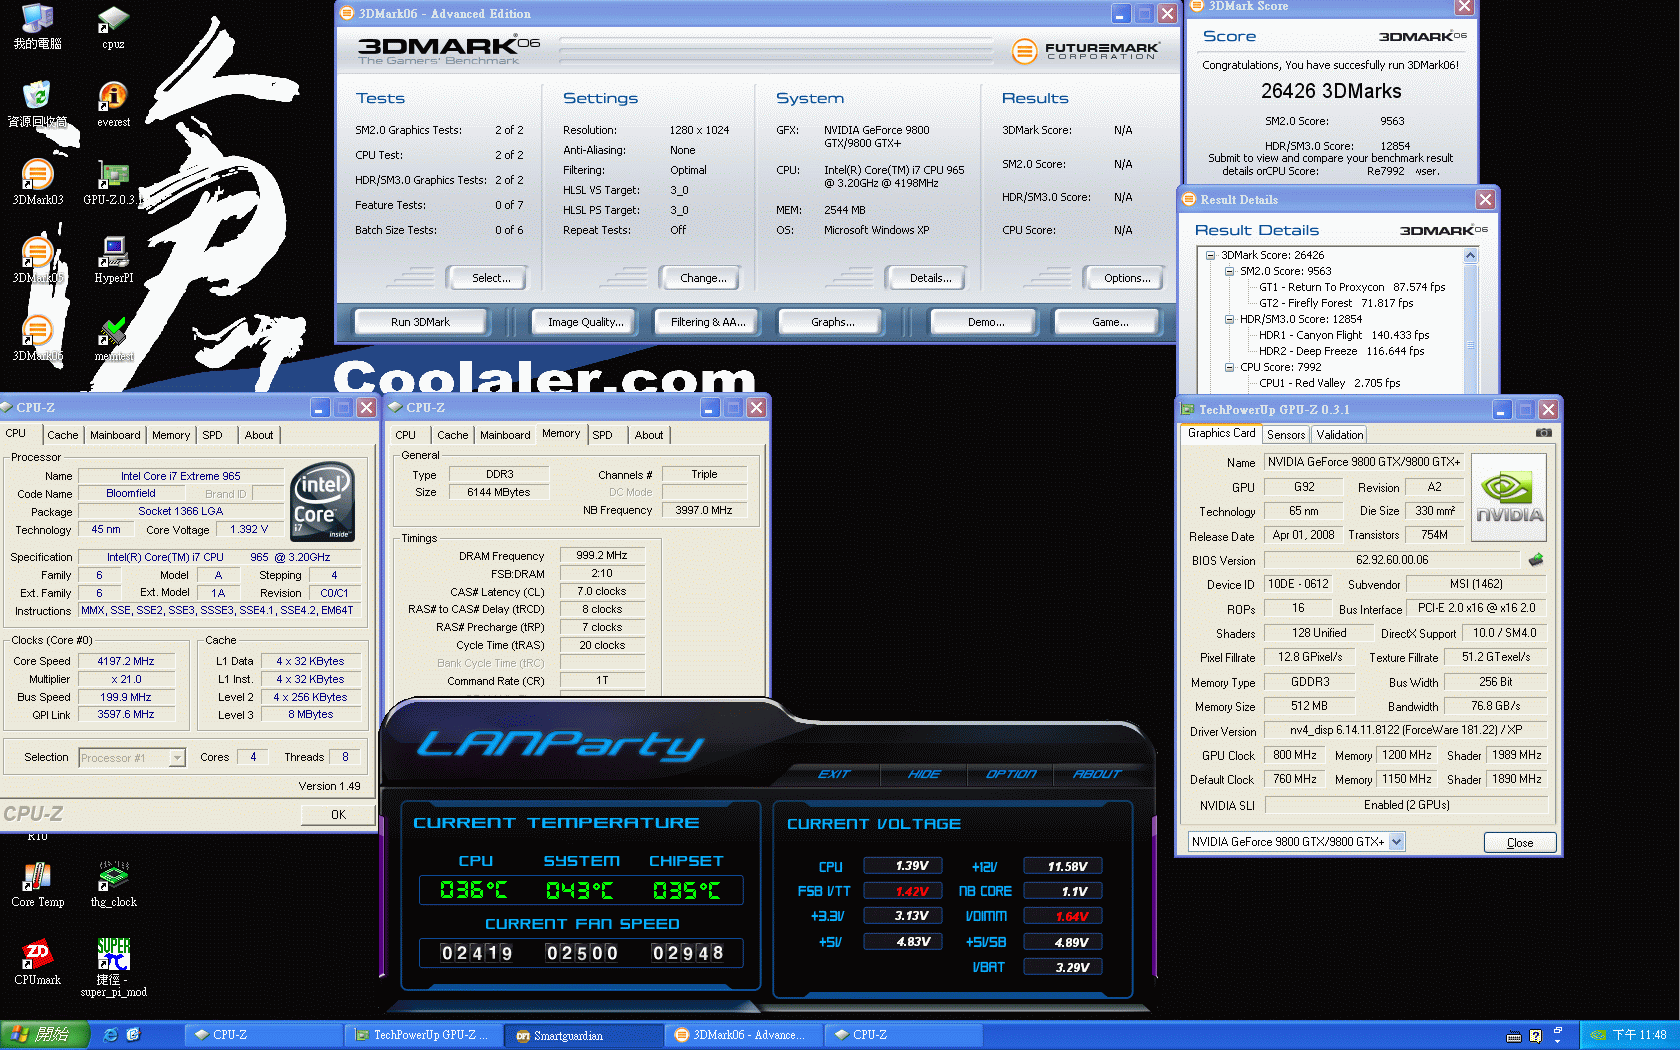Click the GPU-Z camera screenshot icon
1680x1050 pixels.
click(x=1544, y=433)
